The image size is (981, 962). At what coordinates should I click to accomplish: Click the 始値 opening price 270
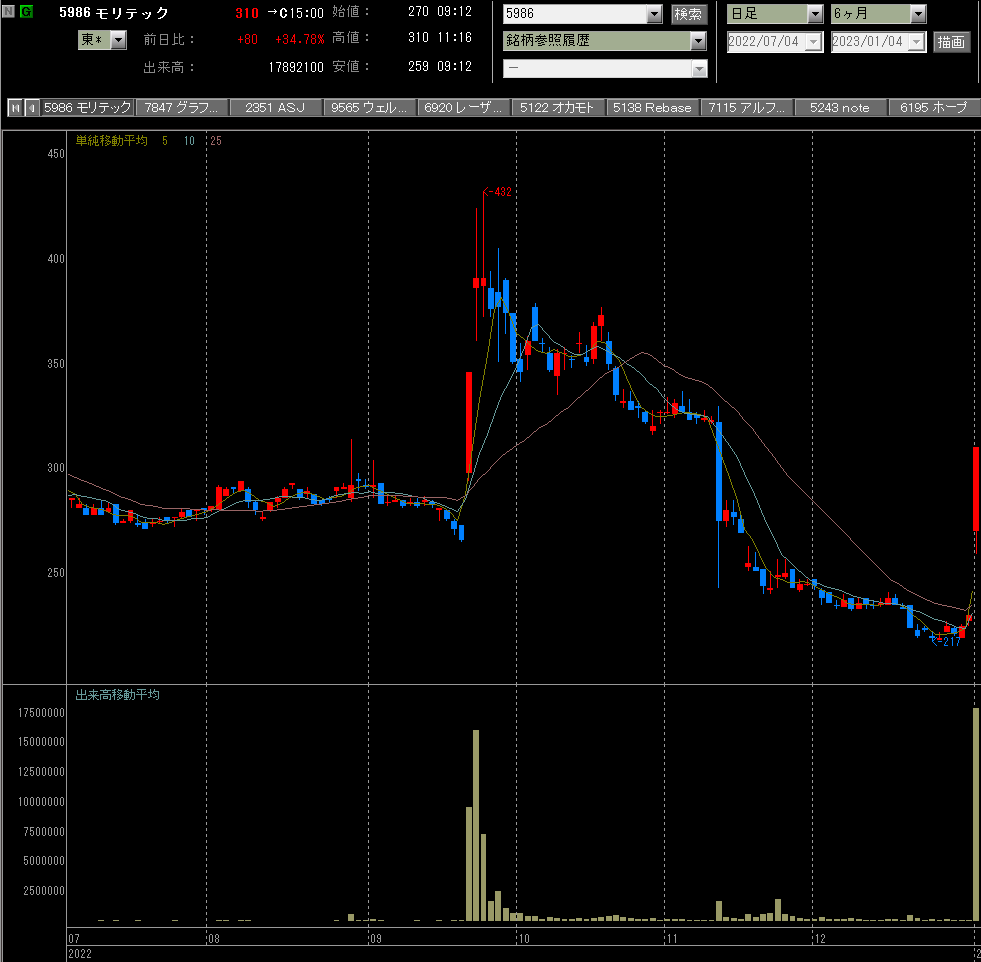pos(418,11)
